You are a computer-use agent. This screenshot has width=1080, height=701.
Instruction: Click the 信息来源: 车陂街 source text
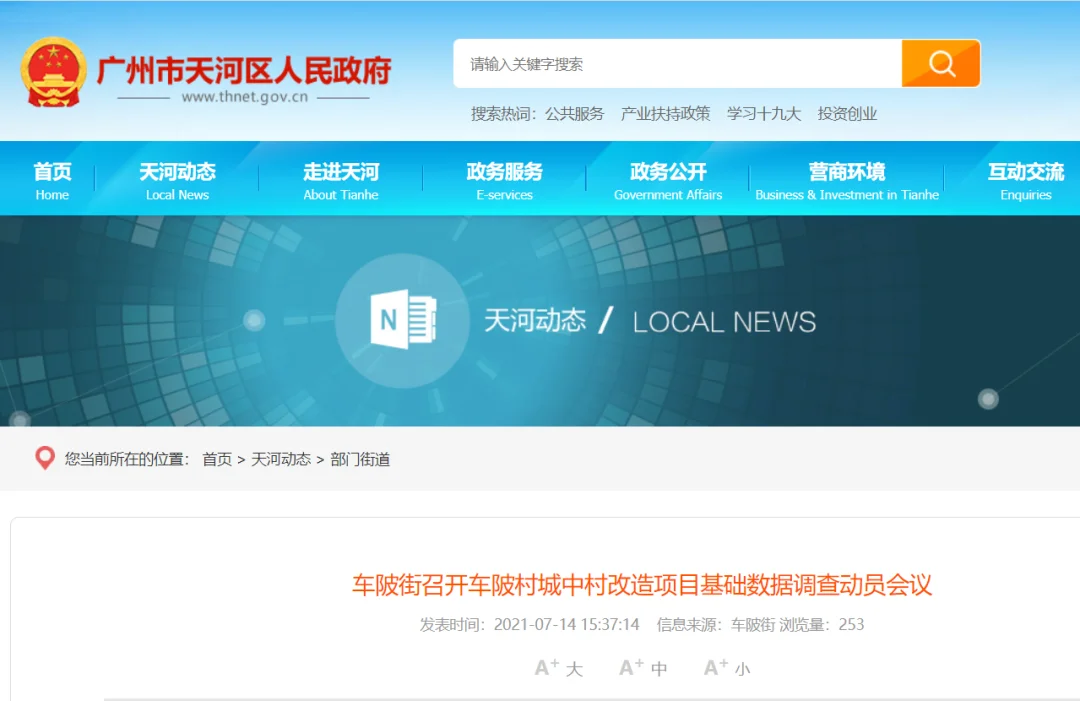(x=716, y=625)
